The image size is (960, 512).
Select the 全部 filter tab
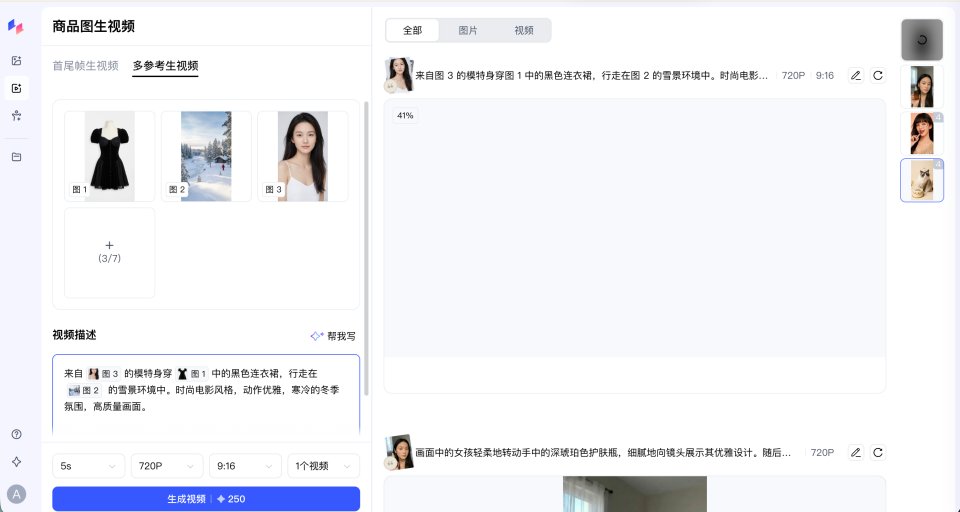tap(412, 30)
